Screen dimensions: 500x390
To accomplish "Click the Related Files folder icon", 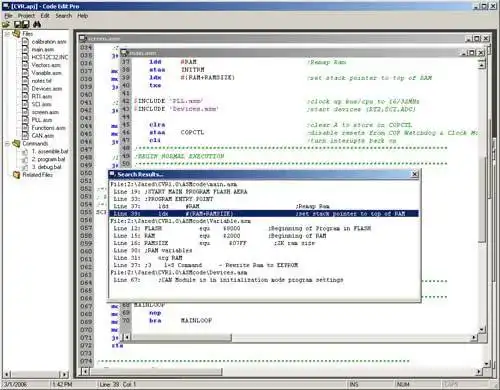I will [16, 175].
